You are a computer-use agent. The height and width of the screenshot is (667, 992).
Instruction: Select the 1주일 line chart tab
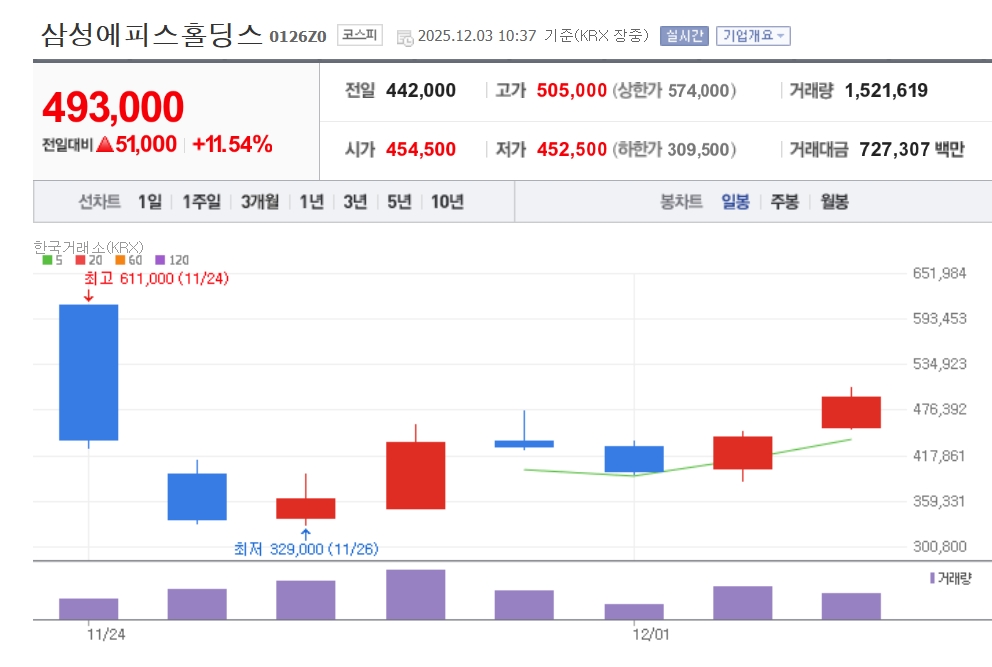click(202, 202)
